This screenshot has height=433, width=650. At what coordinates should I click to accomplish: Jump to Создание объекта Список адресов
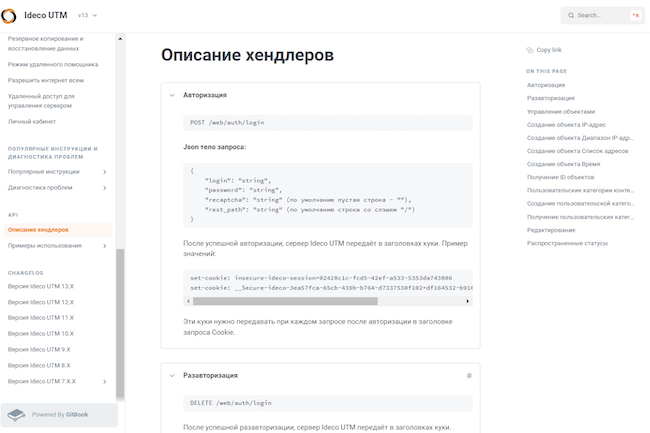(577, 151)
